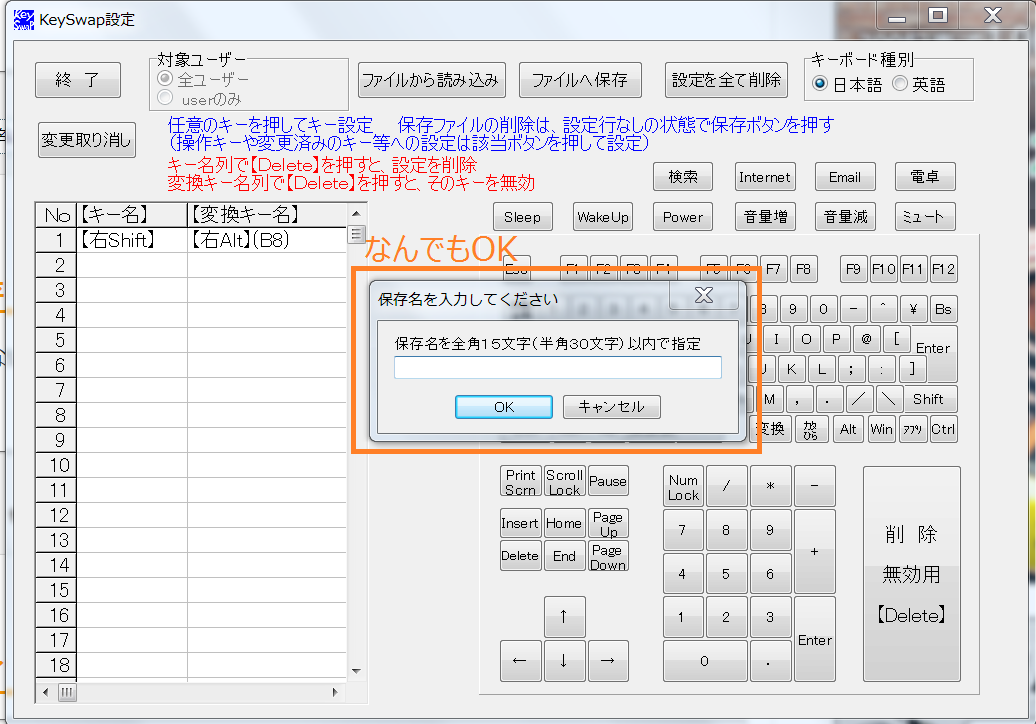1036x724 pixels.
Task: Click the save name text field
Action: [557, 368]
